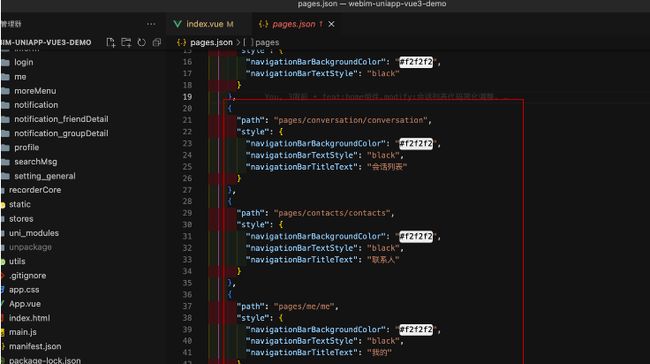Screen dimensions: 650x364
Task: Open the notification_groupDetail folder
Action: [x=61, y=133]
